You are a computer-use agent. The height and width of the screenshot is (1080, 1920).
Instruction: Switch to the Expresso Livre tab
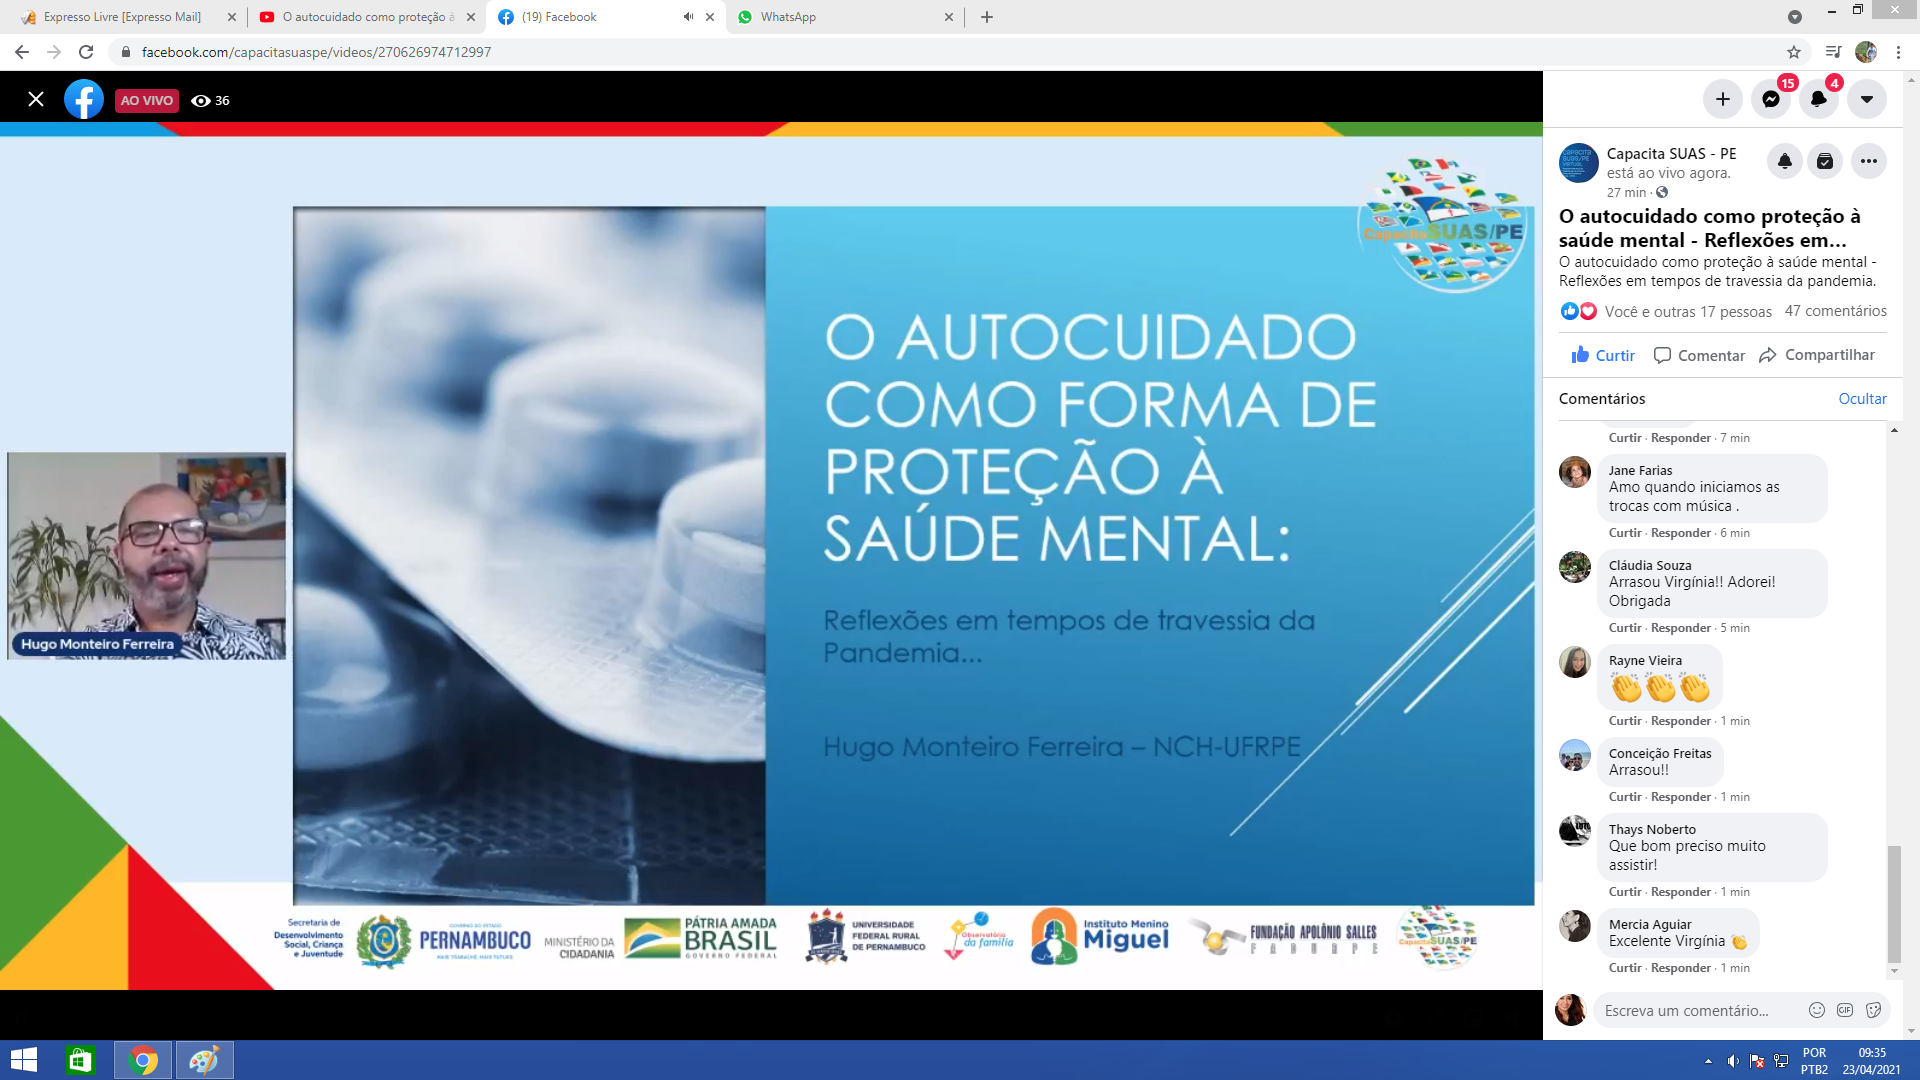click(122, 17)
